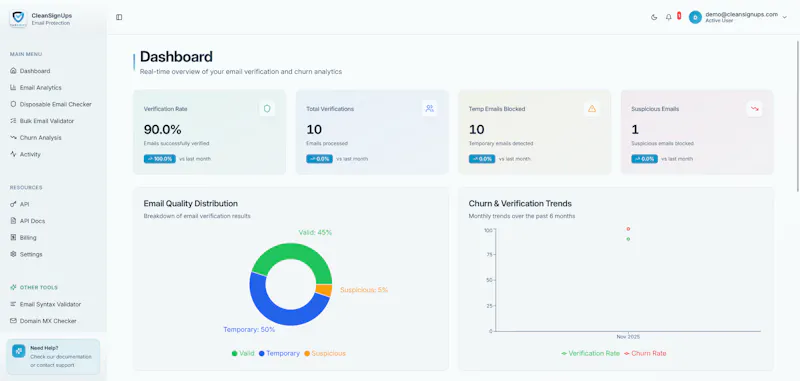Click the CleanSignUps shield logo
The height and width of the screenshot is (381, 800).
pyautogui.click(x=18, y=19)
